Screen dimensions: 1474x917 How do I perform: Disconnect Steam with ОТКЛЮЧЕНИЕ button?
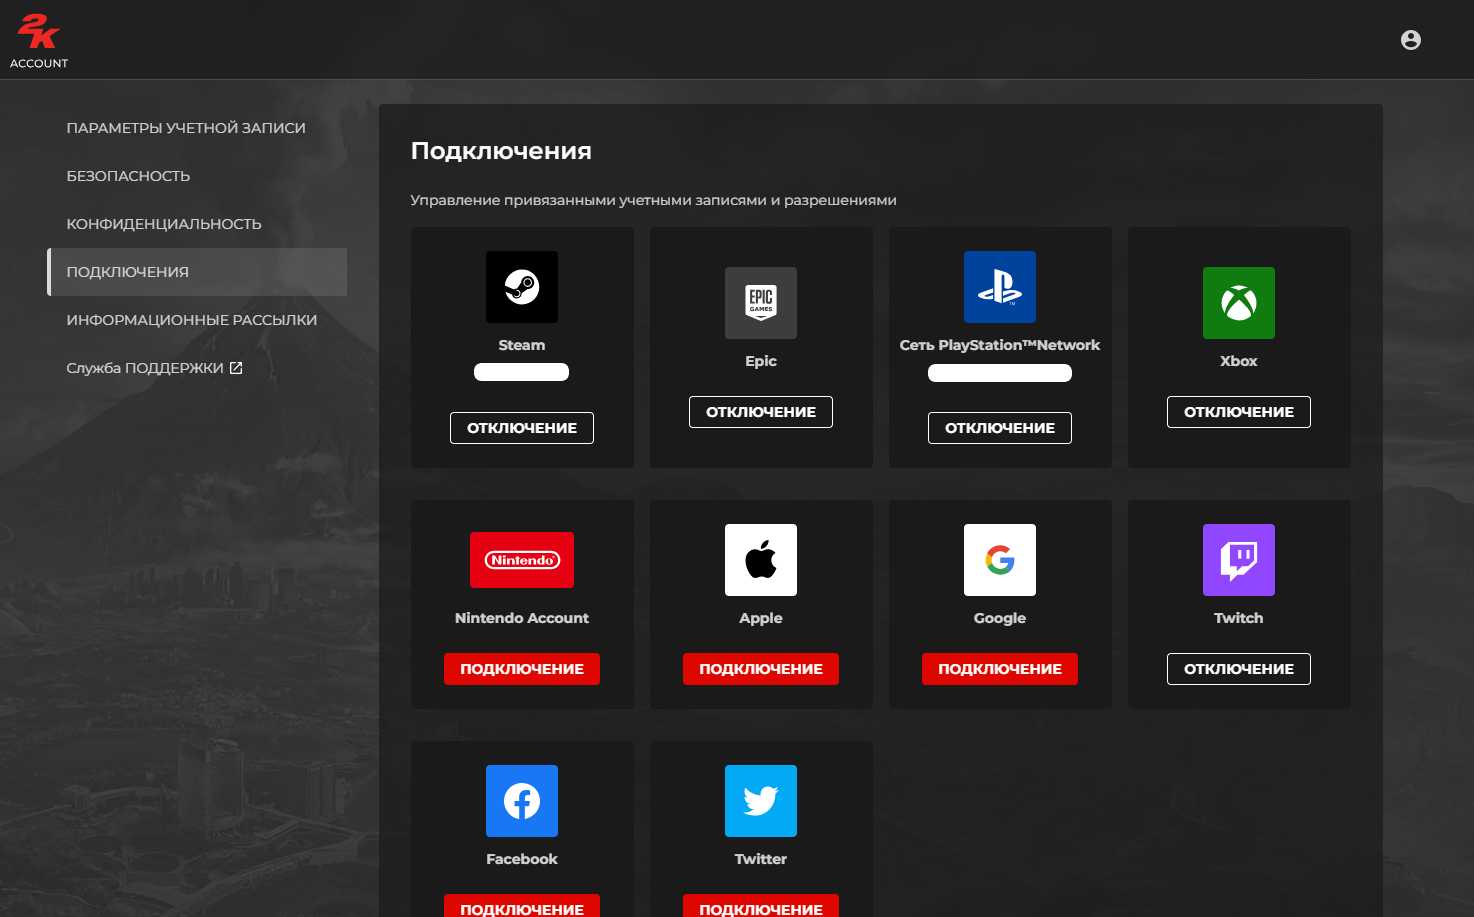coord(522,428)
